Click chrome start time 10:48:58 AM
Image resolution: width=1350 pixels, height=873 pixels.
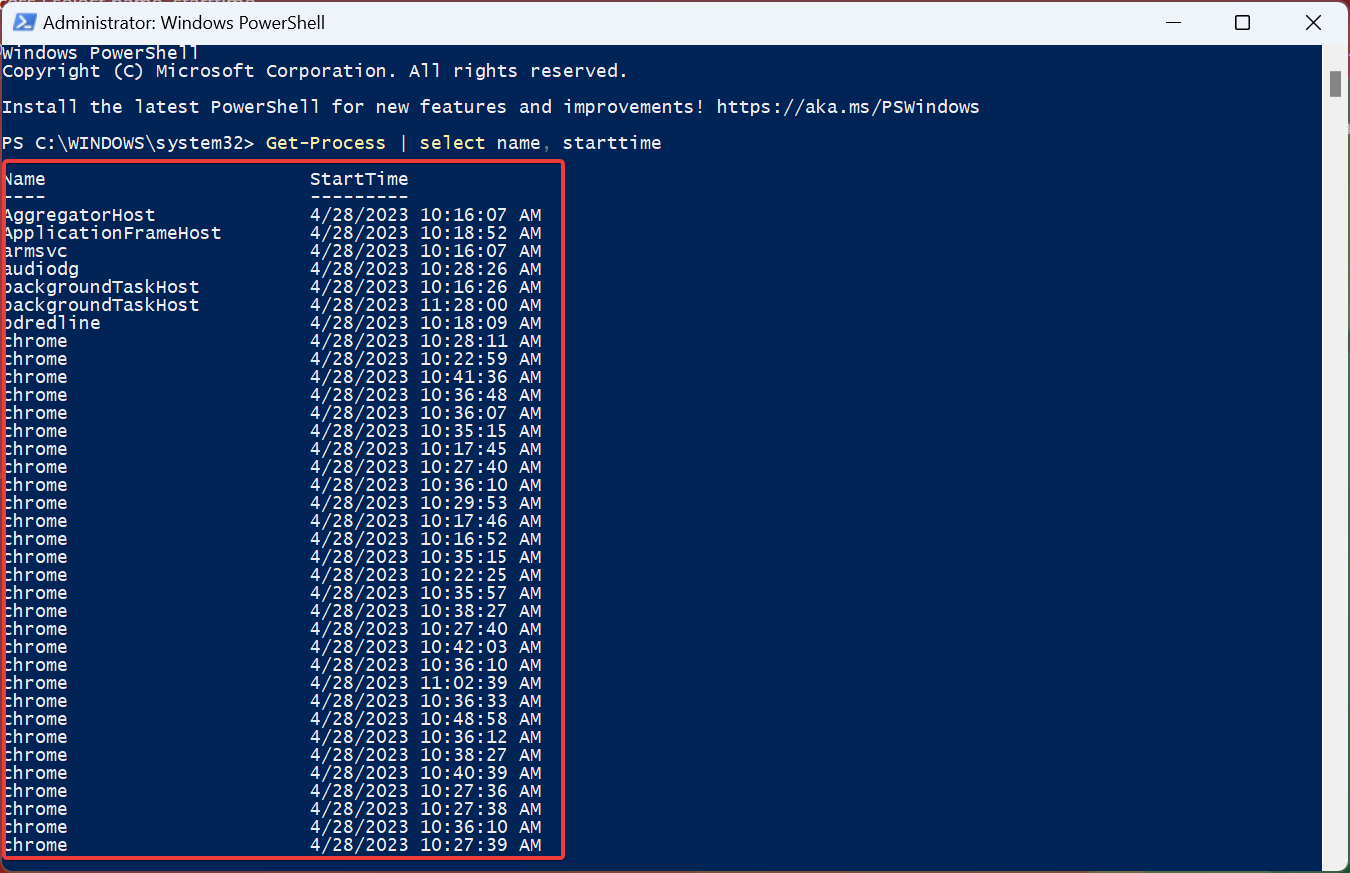[426, 719]
